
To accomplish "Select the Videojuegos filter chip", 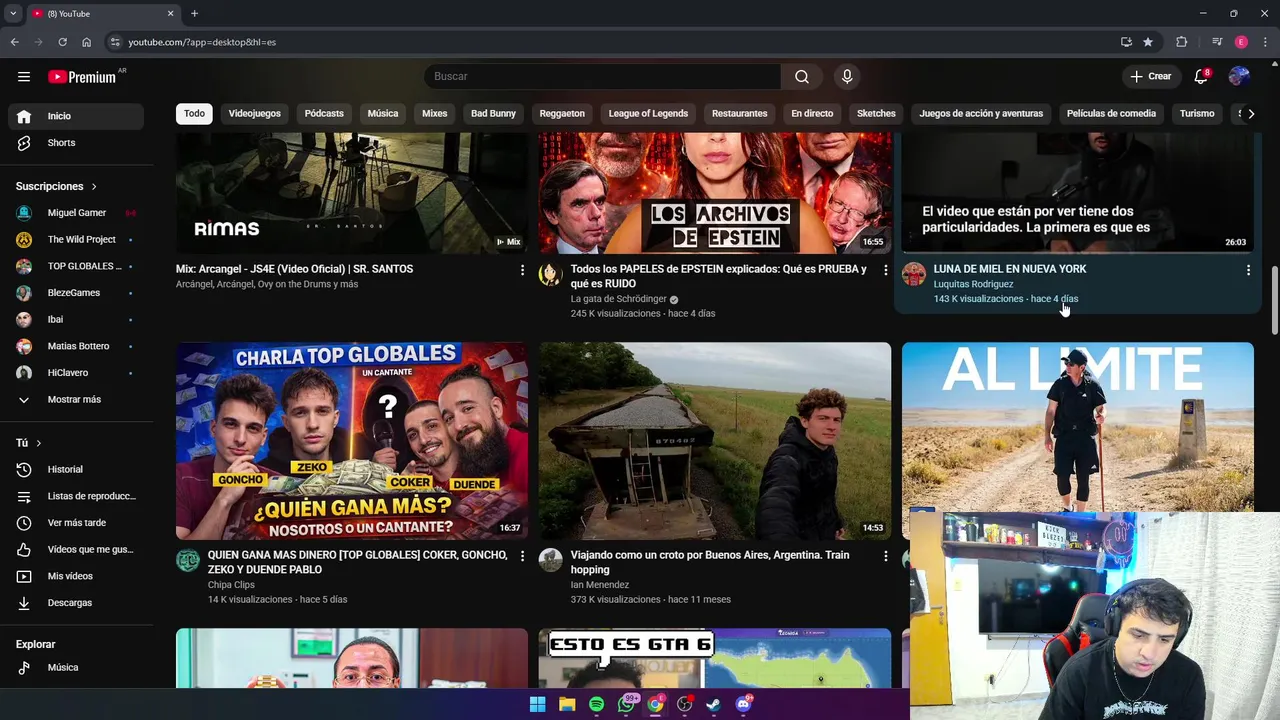I will 254,114.
